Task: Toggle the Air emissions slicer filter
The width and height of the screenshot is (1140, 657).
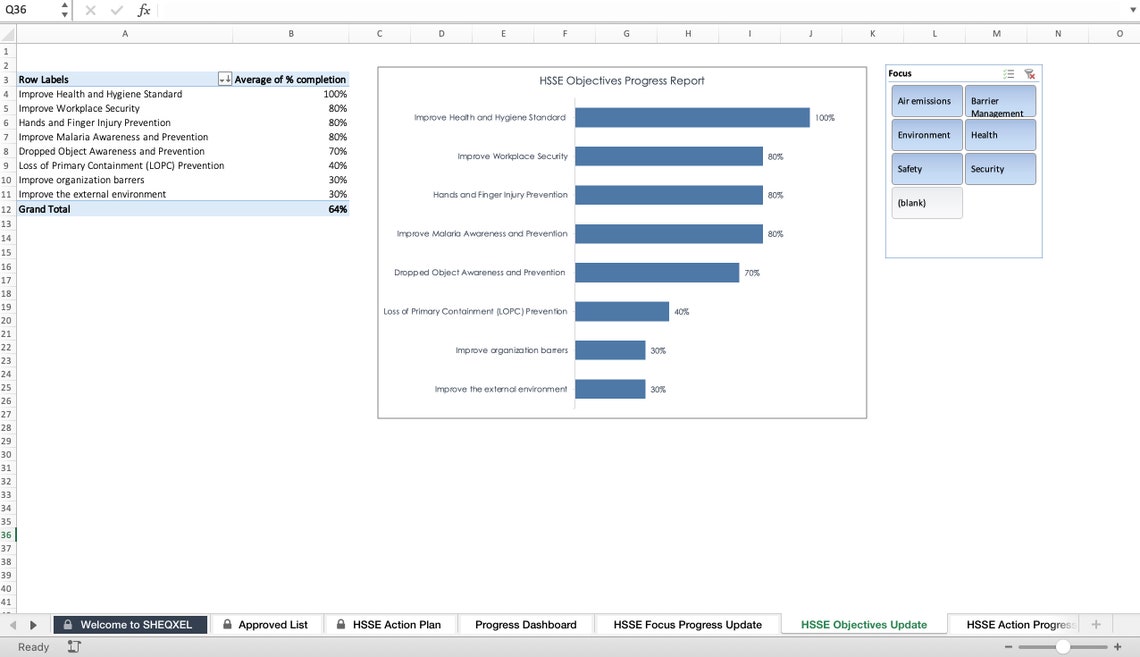Action: 926,100
